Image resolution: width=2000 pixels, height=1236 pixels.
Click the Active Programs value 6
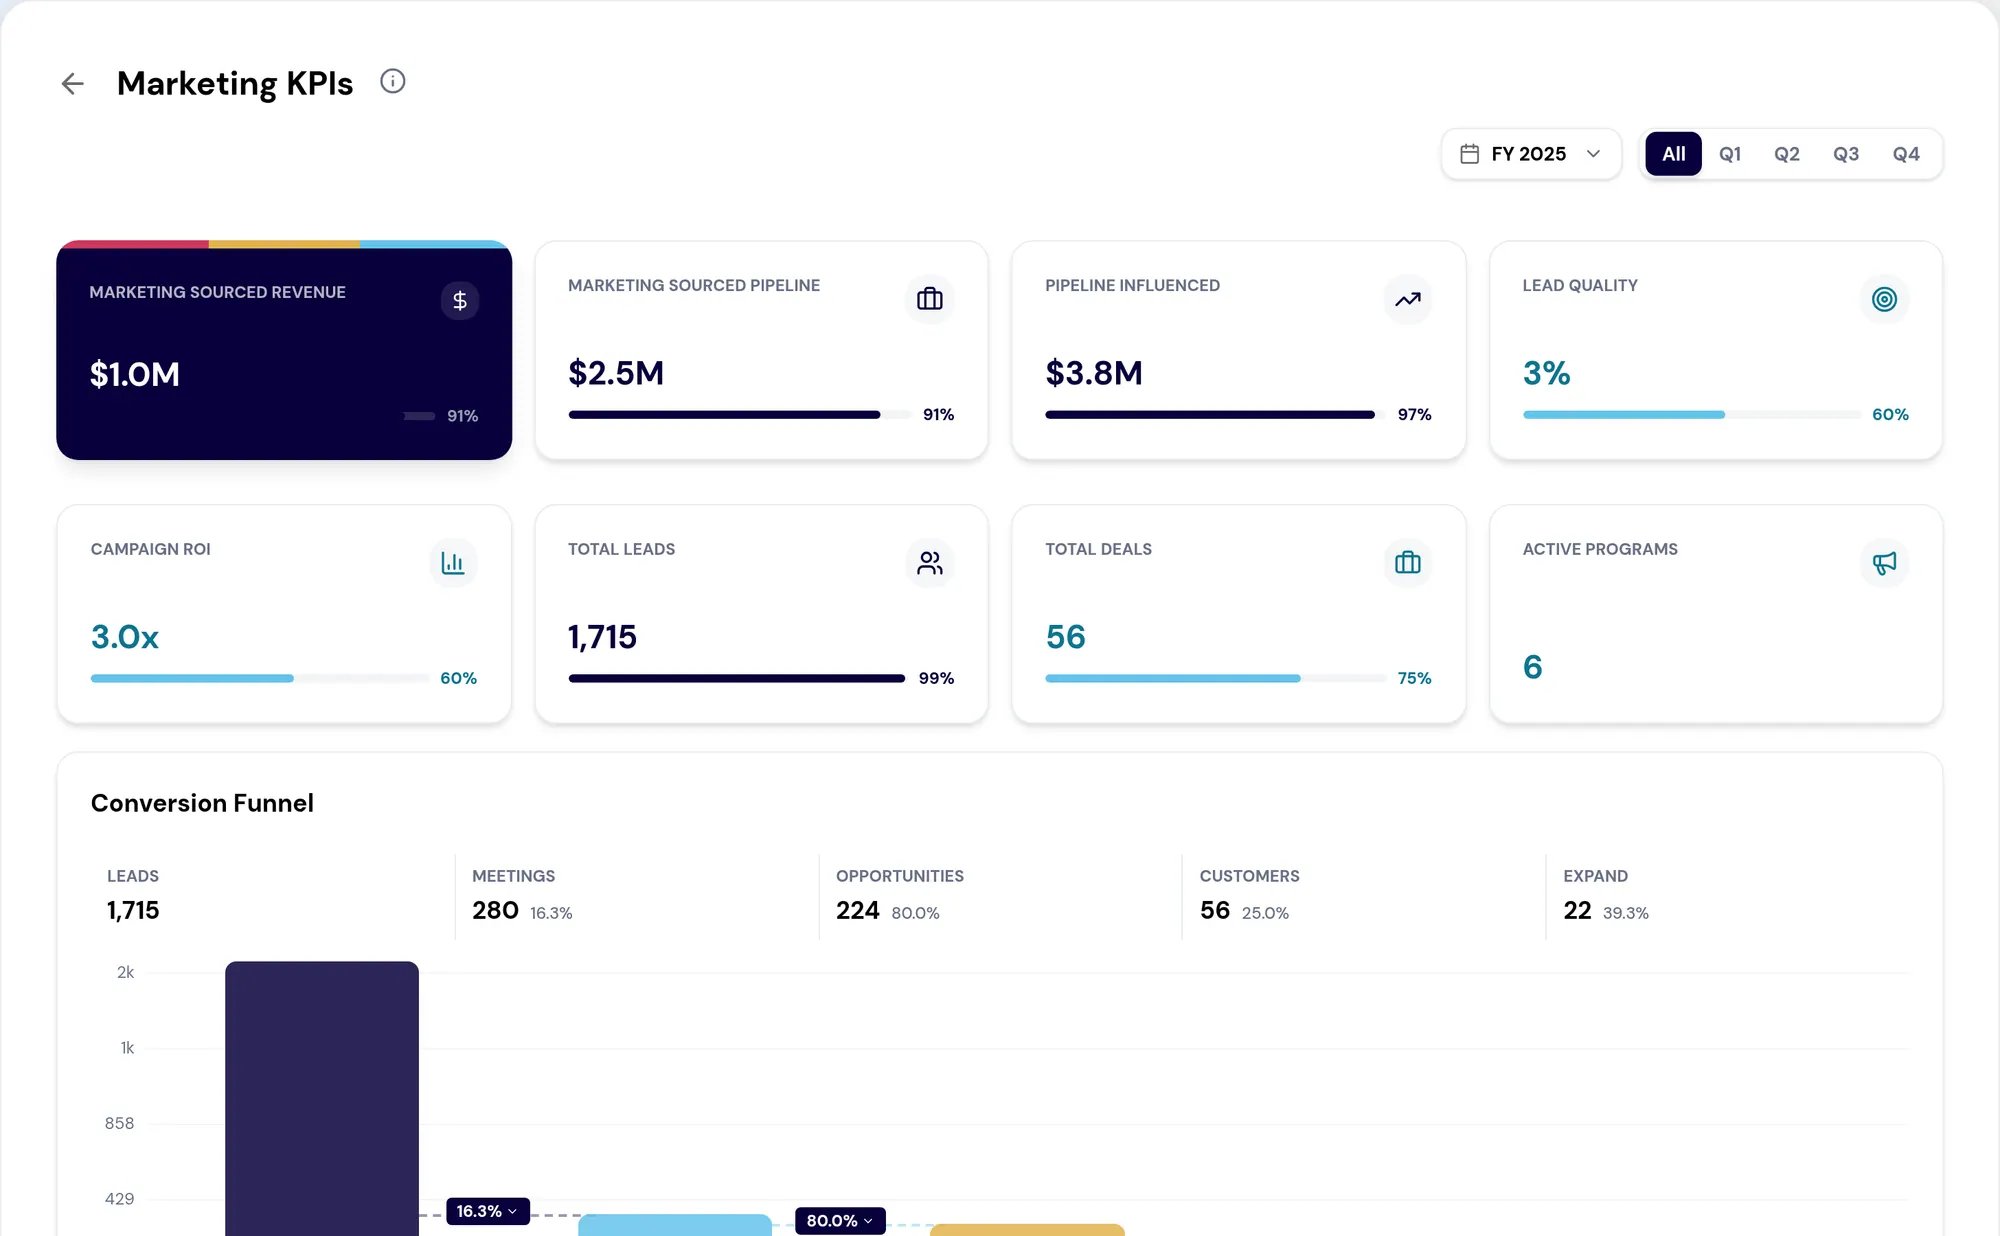(x=1533, y=667)
